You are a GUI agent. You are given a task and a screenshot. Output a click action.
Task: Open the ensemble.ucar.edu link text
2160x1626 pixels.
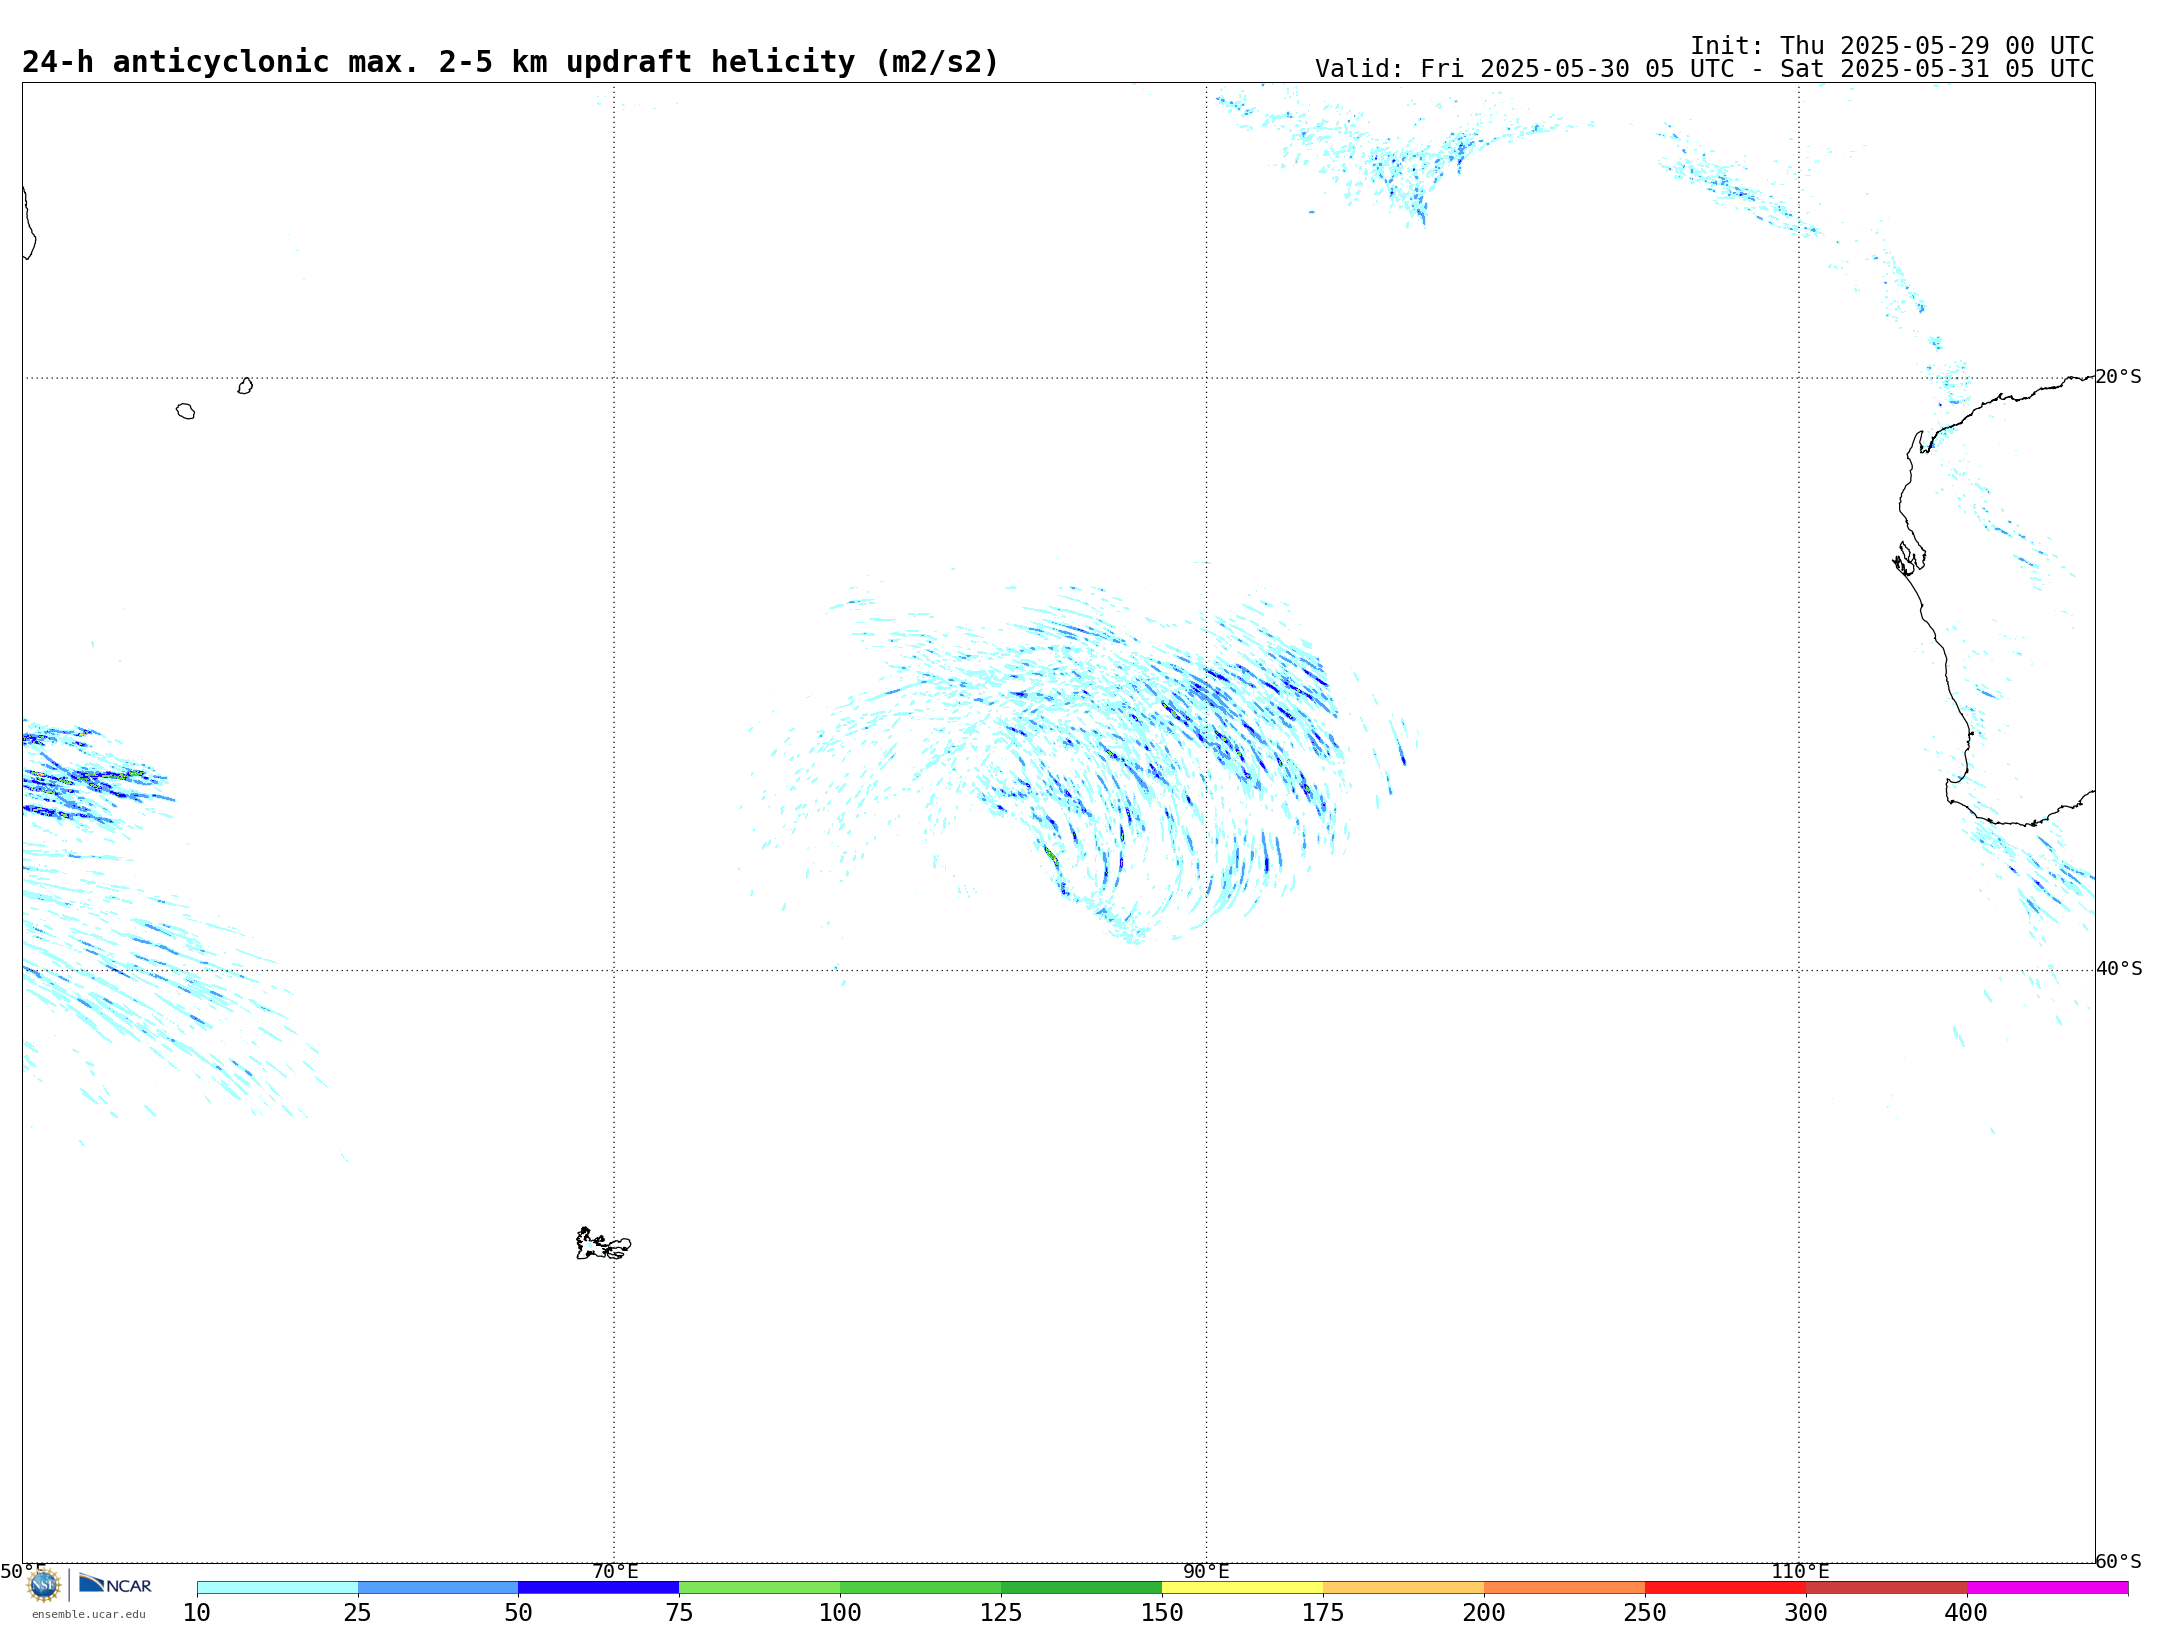click(x=89, y=1614)
